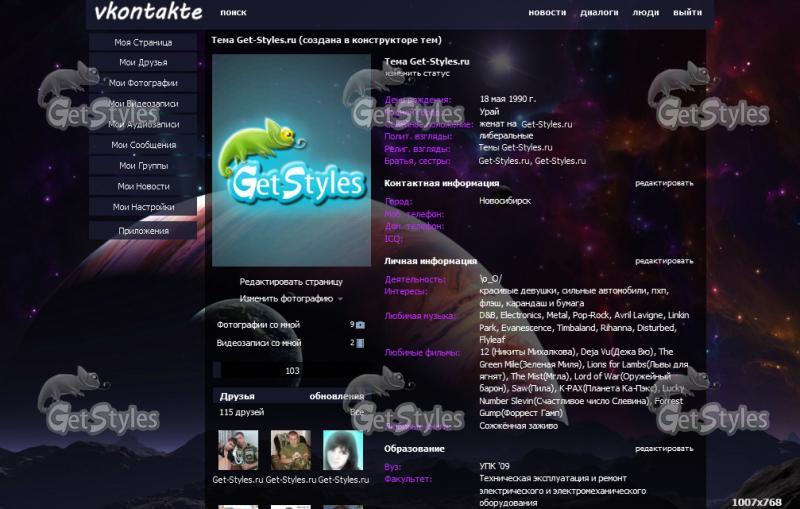
Task: Click обновления in the friends header
Action: click(337, 396)
